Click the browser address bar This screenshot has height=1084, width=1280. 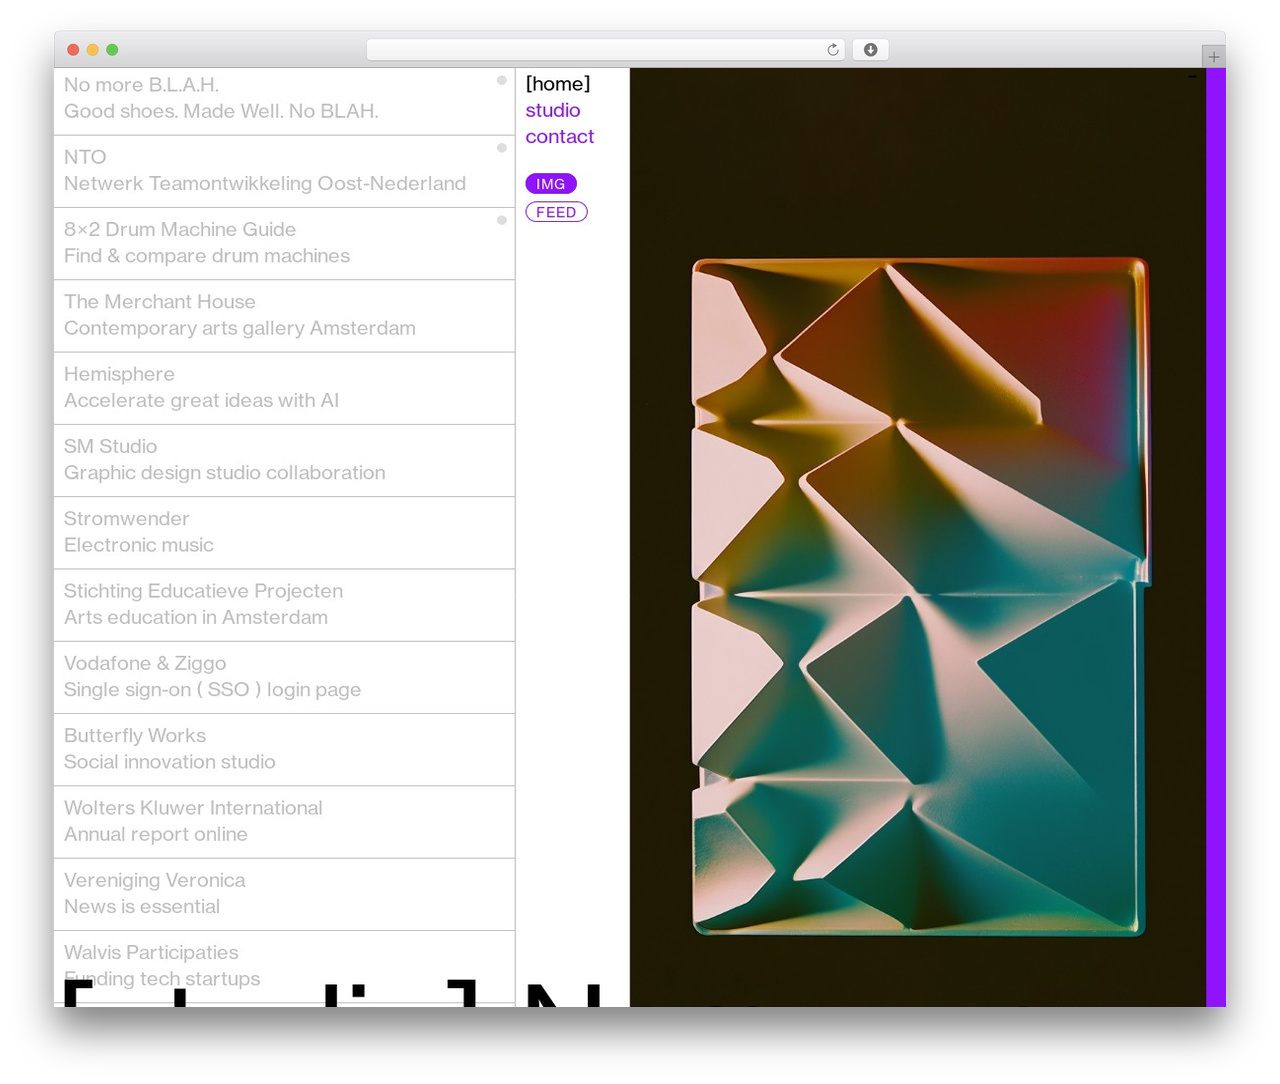tap(606, 50)
